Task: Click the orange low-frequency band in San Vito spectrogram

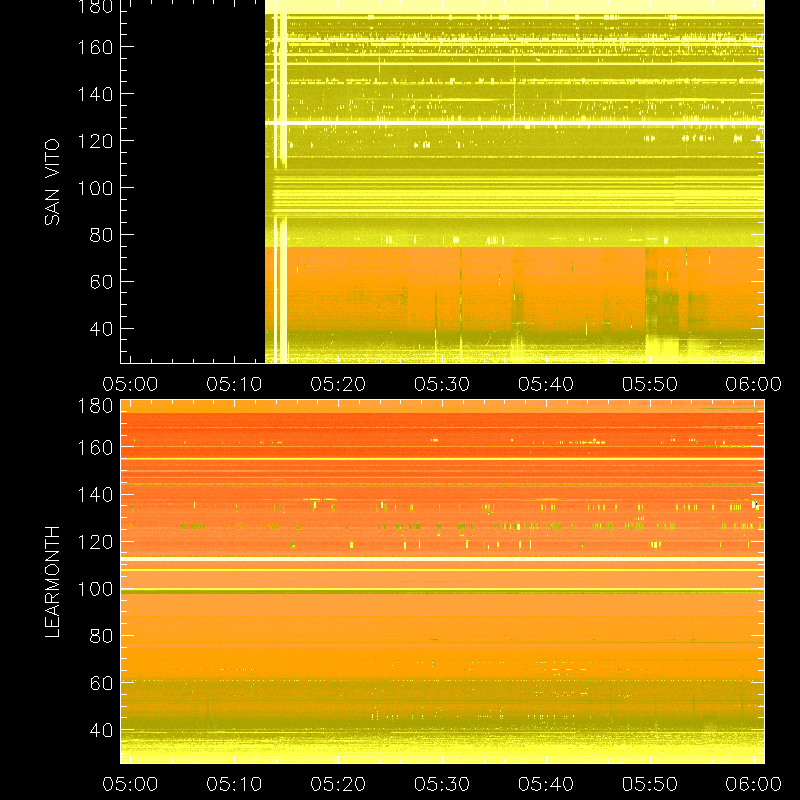Action: [514, 288]
